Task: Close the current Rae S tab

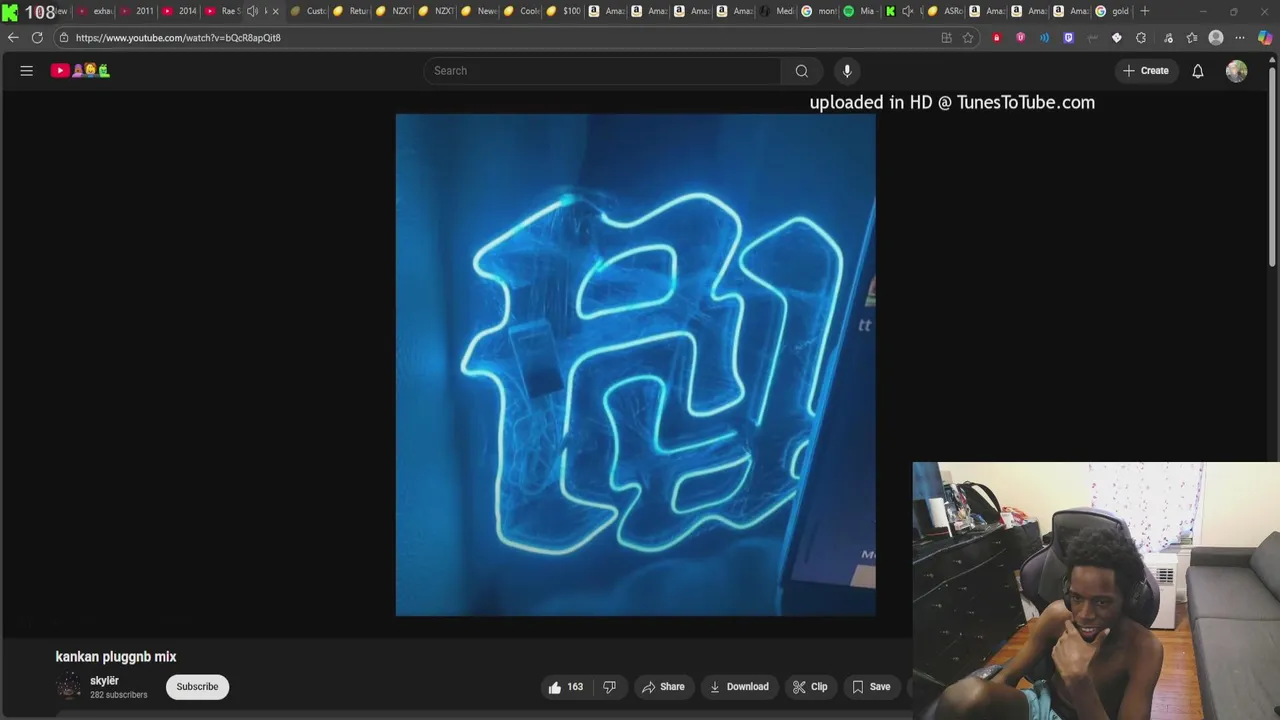Action: [275, 11]
